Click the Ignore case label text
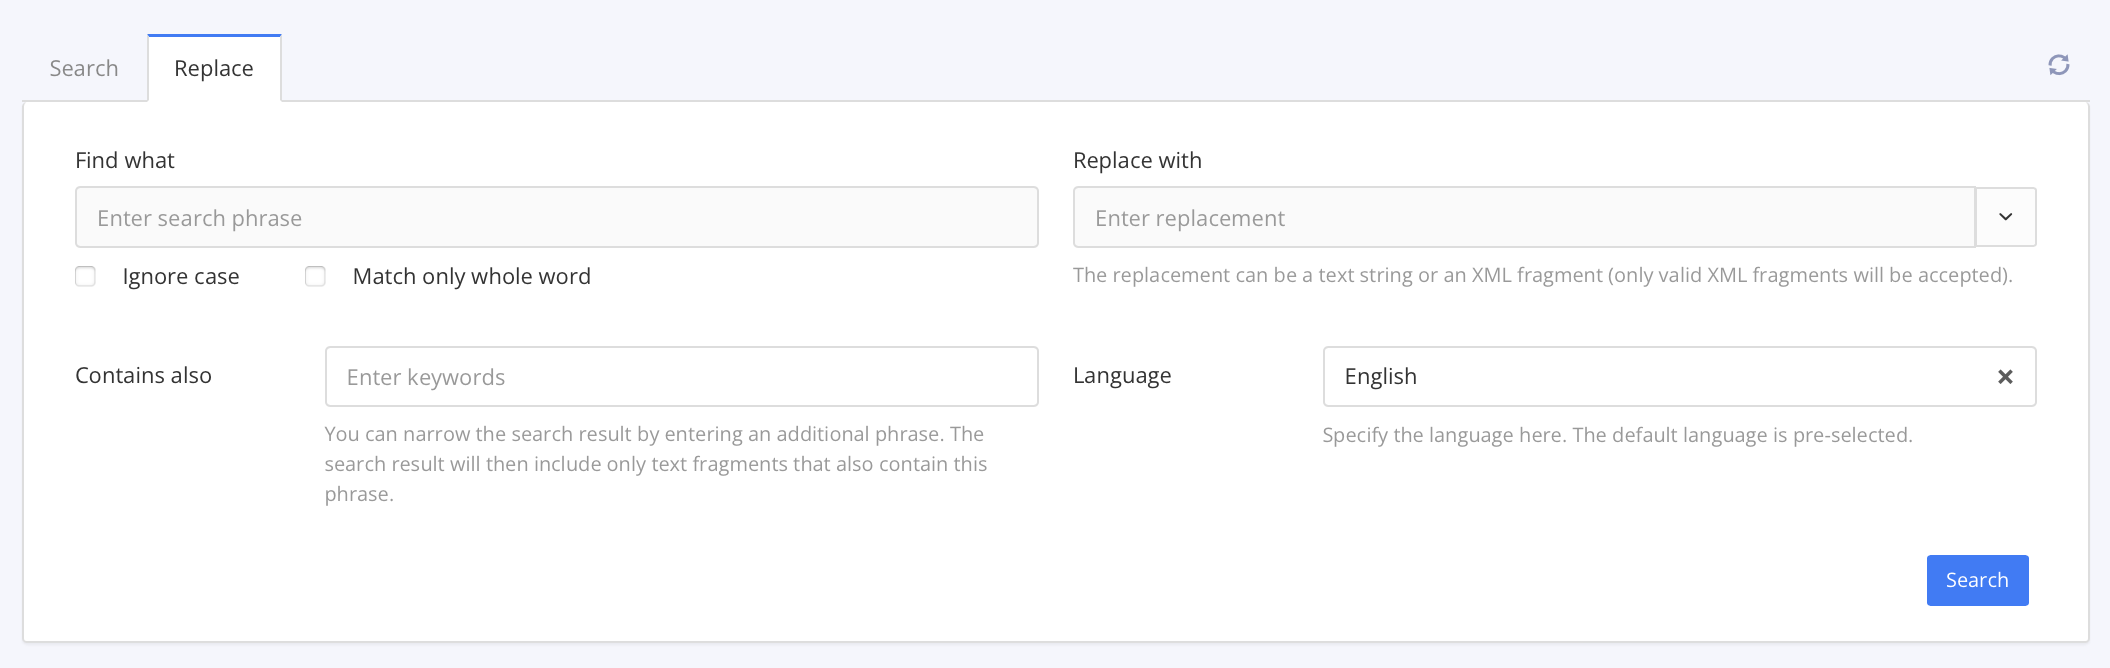2110x668 pixels. [x=181, y=276]
